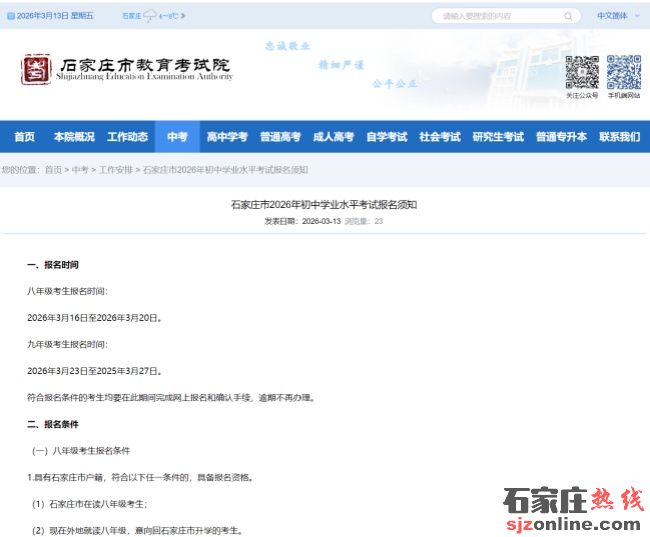Navigate to 研究生考试 section

tap(498, 137)
